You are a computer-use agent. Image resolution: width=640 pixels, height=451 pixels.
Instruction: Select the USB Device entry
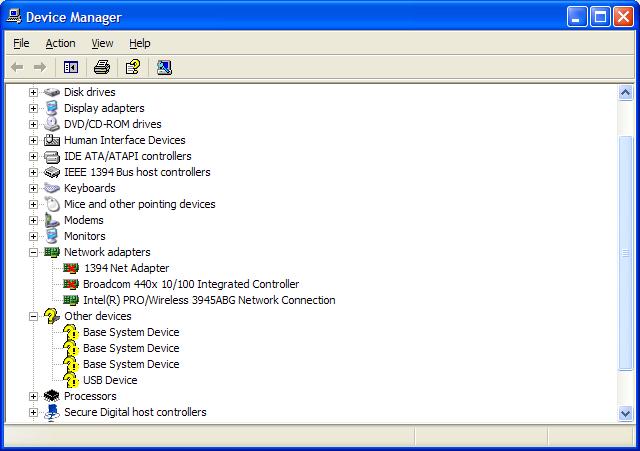tap(110, 380)
